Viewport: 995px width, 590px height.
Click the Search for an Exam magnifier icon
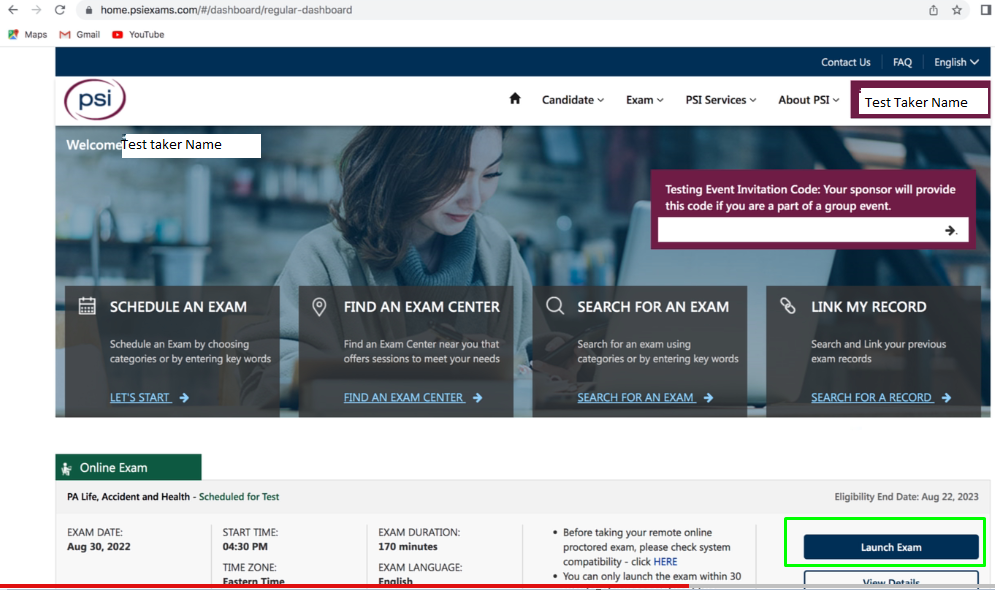554,306
